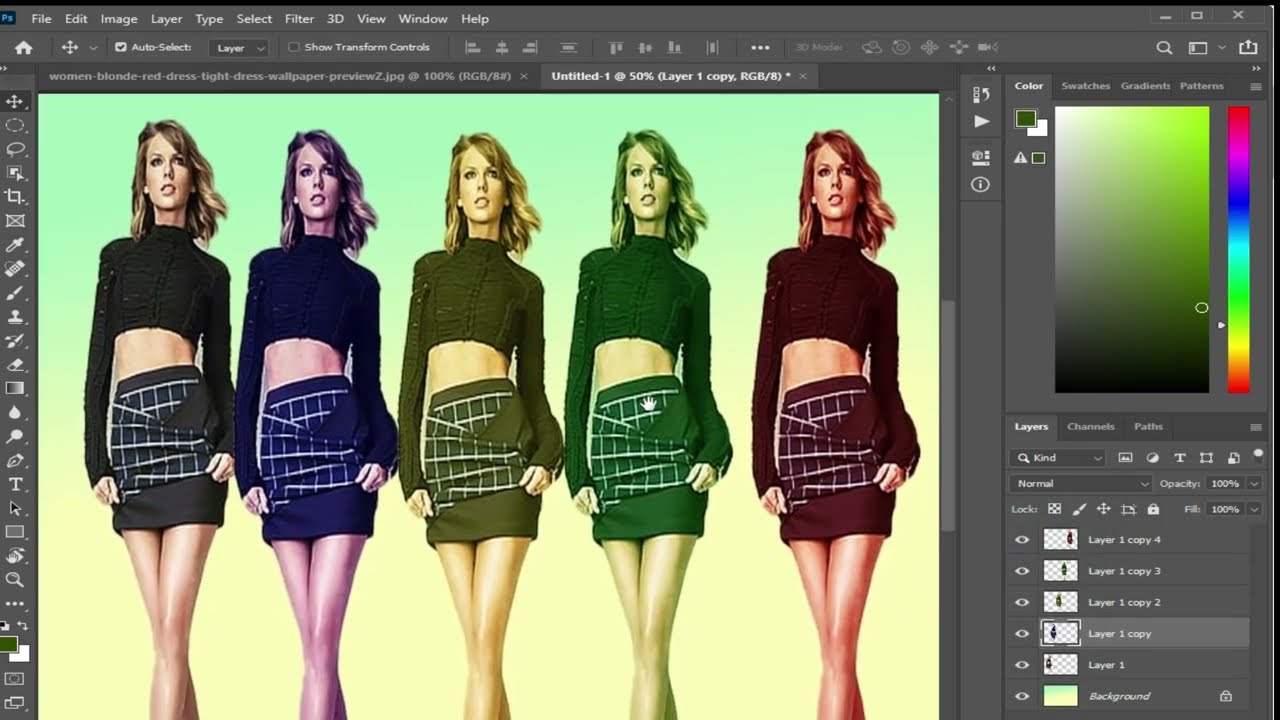Screen dimensions: 1280x720
Task: Click the vertical hue slider strip
Action: [1238, 250]
